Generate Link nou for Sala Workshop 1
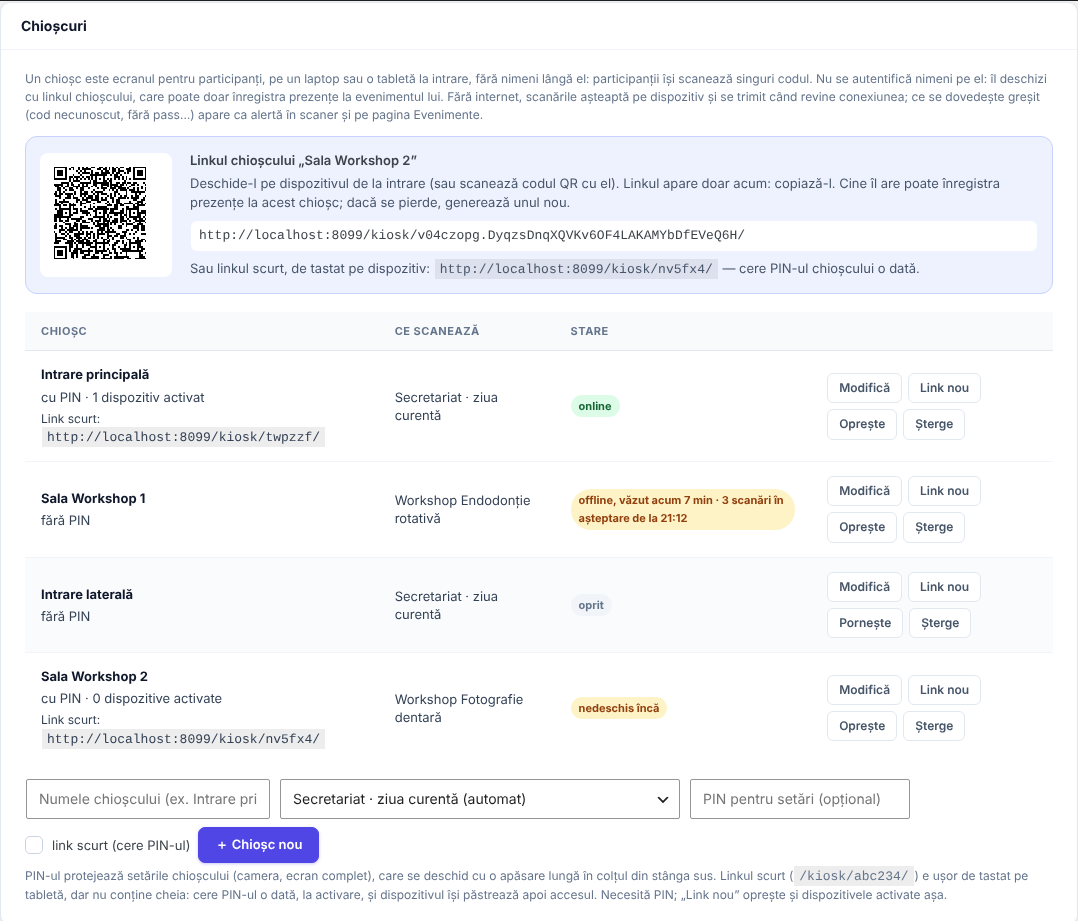Viewport: 1078px width, 921px height. 944,491
